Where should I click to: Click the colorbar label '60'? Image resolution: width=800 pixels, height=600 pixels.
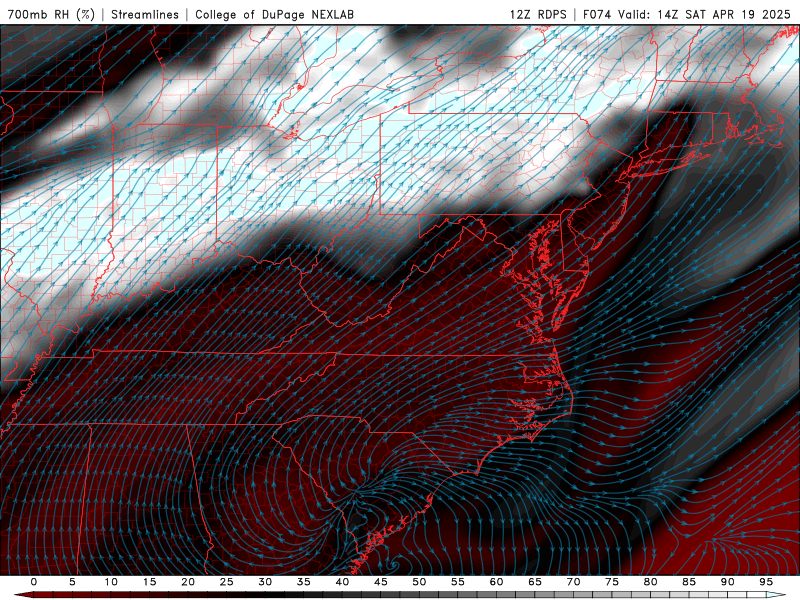click(496, 582)
